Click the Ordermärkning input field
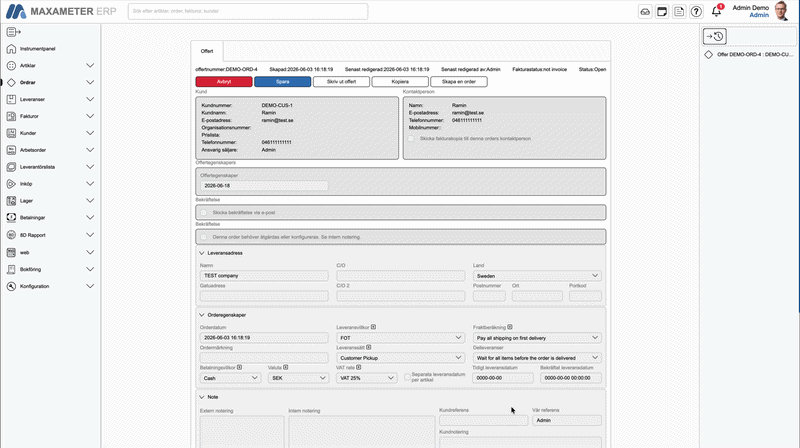The width and height of the screenshot is (800, 448). [264, 358]
